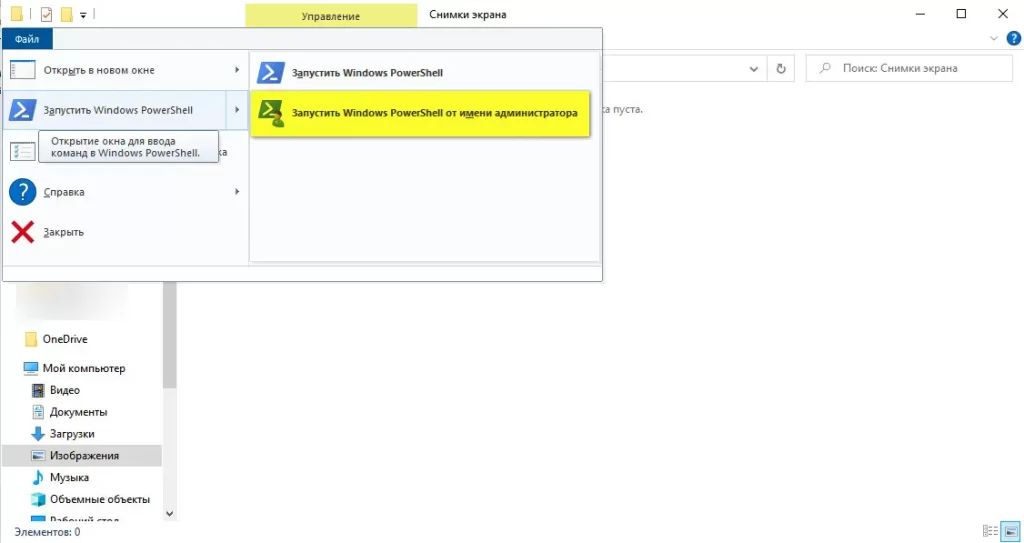The image size is (1024, 543).
Task: Select Изображения in the sidebar
Action: click(x=82, y=455)
